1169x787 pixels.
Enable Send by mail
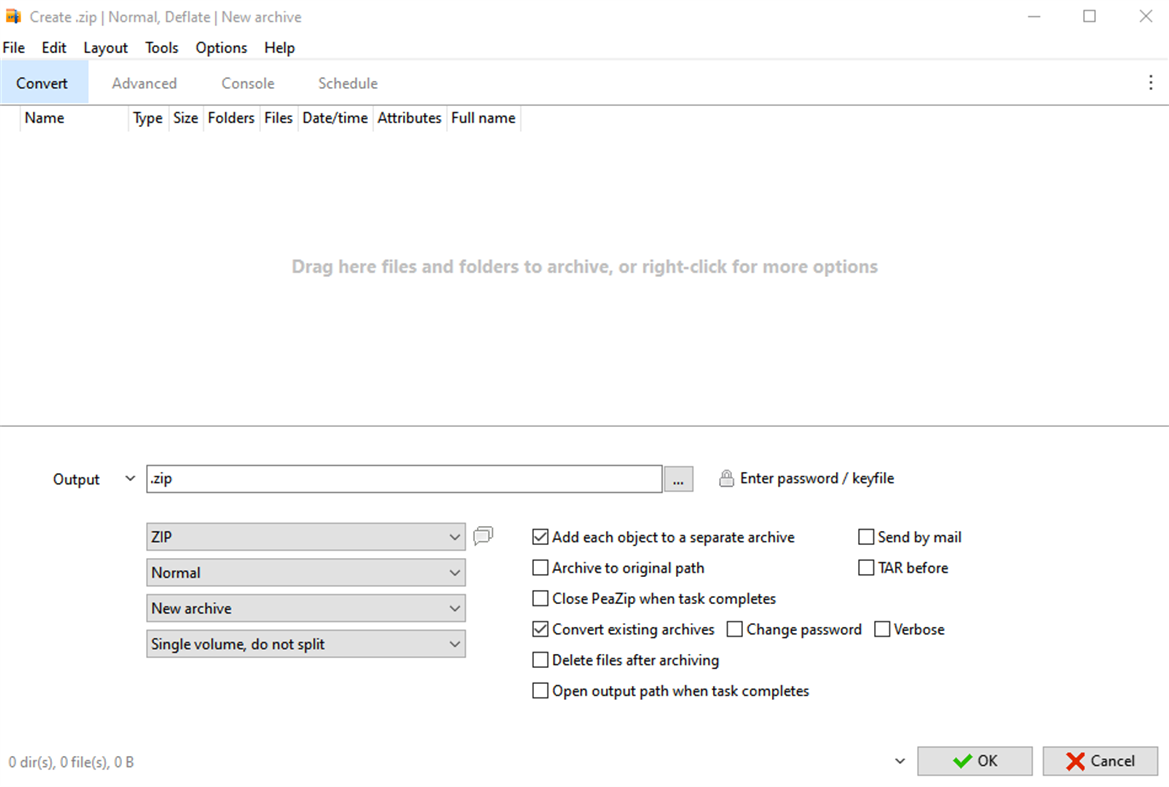pos(865,537)
